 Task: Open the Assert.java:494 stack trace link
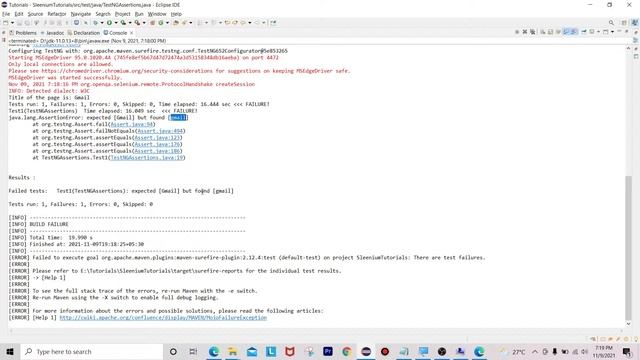(x=160, y=131)
